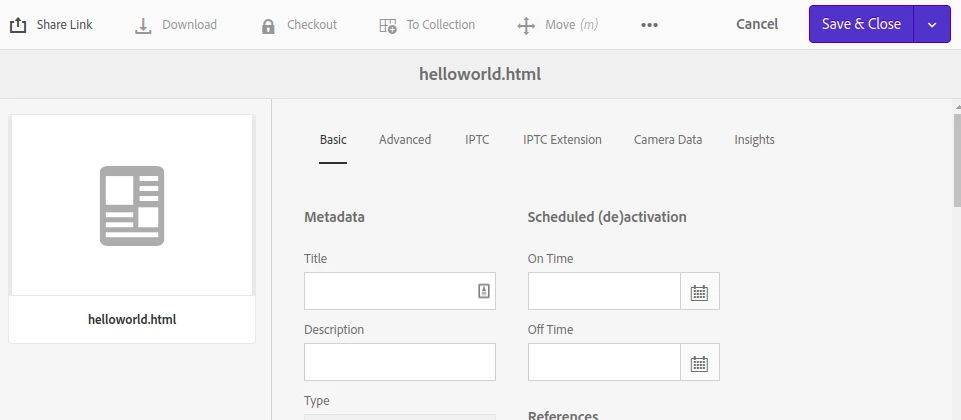The height and width of the screenshot is (420, 961).
Task: Switch to the Advanced tab
Action: (x=405, y=140)
